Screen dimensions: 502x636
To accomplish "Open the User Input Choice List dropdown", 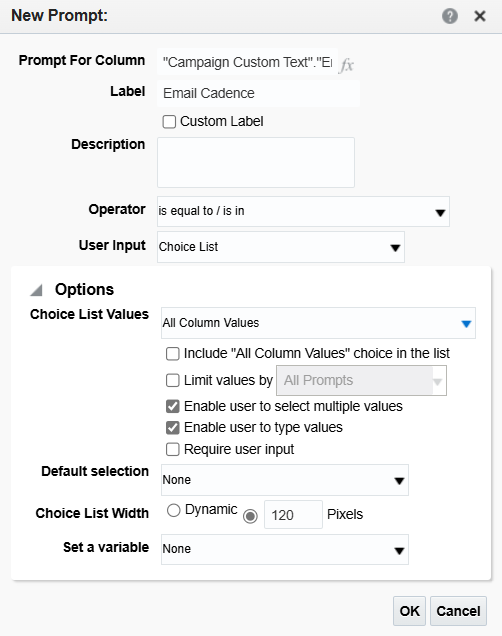I will point(281,247).
